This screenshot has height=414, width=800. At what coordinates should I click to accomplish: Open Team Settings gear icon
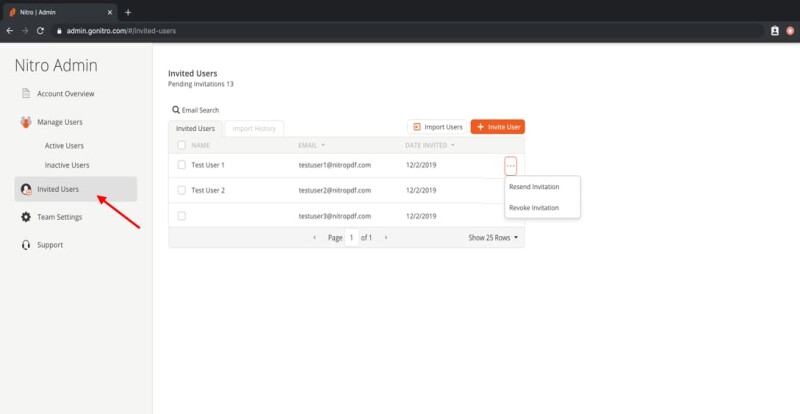(x=26, y=217)
